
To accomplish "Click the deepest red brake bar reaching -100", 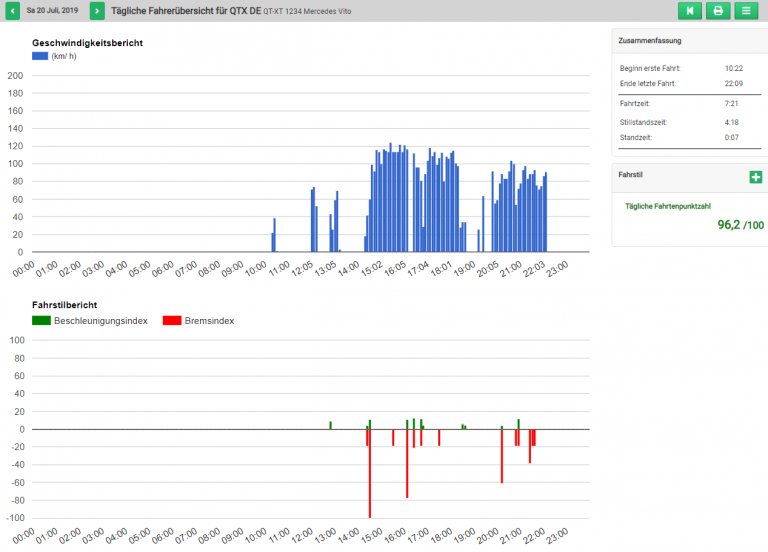I will coord(370,474).
